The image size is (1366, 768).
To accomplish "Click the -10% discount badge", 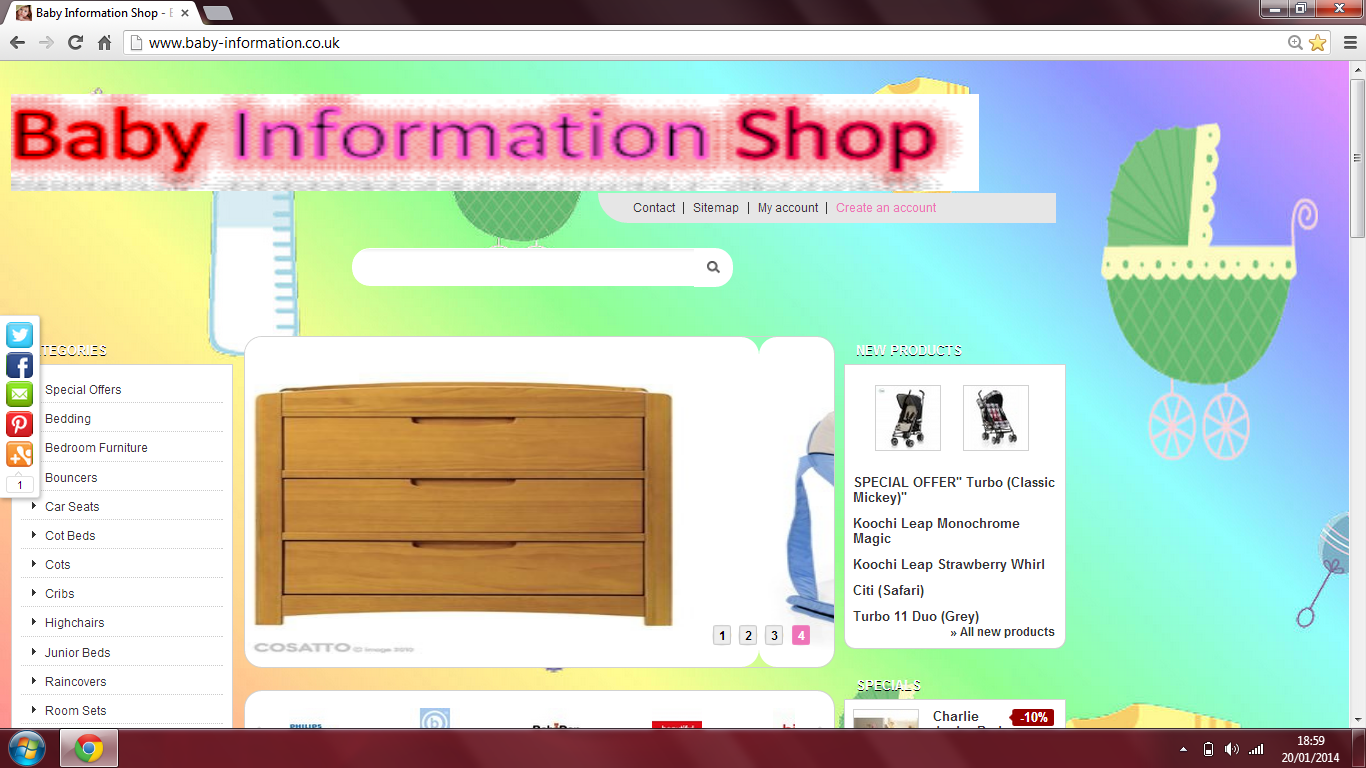I will (1034, 717).
